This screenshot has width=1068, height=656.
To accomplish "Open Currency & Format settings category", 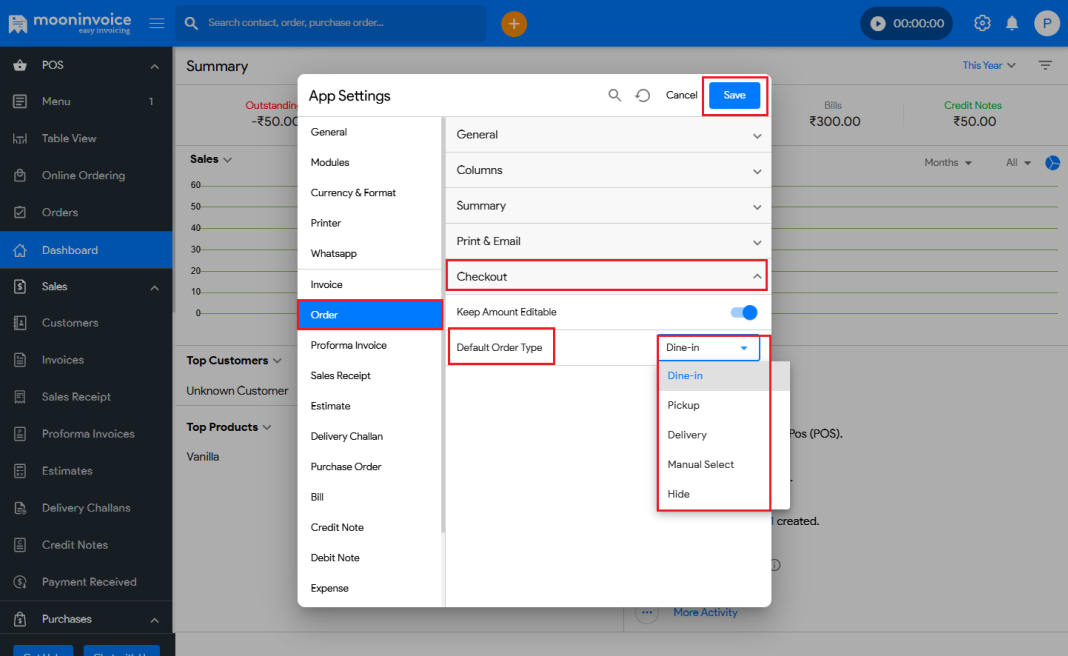I will 353,192.
